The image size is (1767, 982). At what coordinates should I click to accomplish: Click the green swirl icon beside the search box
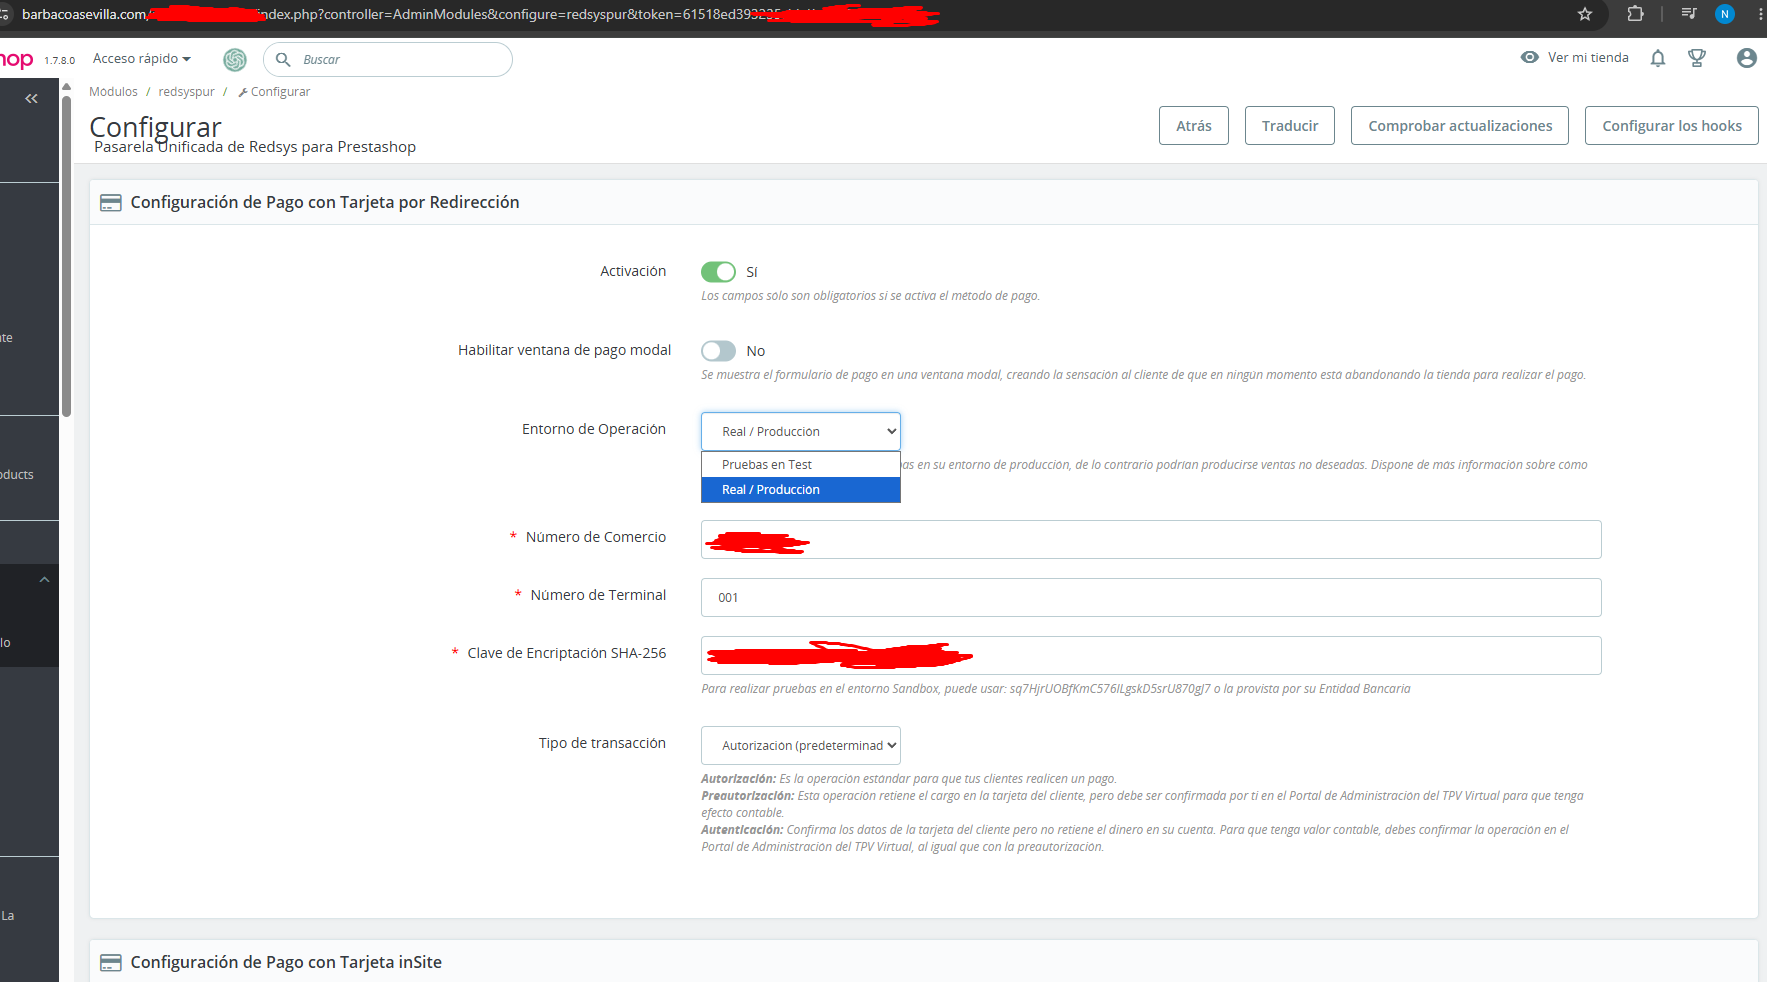235,60
